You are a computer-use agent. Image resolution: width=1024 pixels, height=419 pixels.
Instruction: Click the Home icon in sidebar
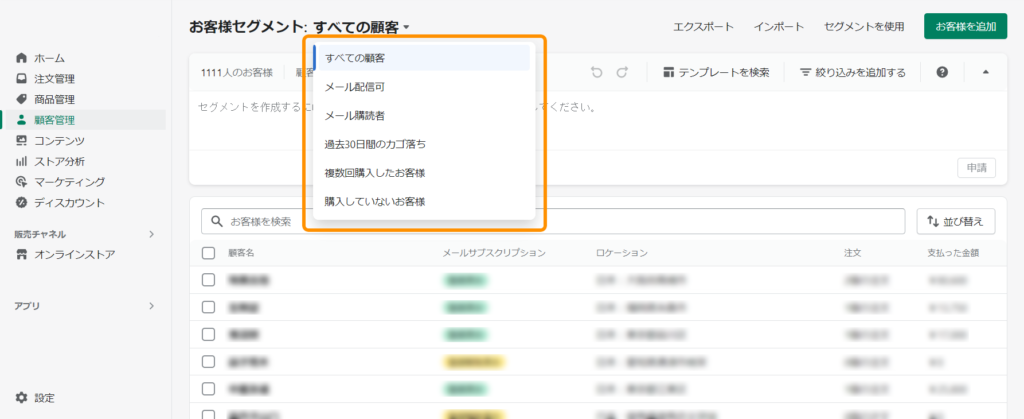21,58
